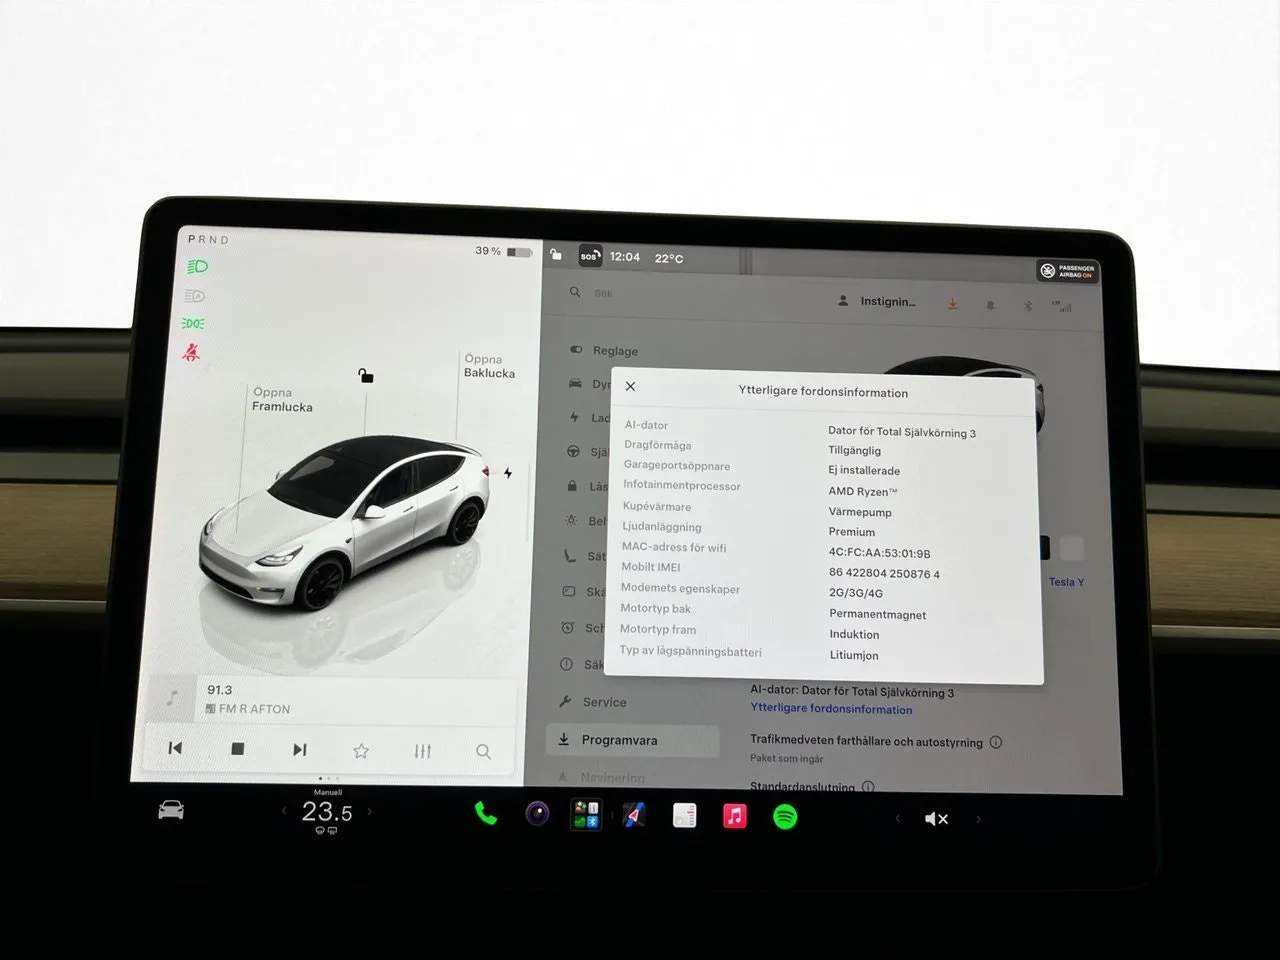Skip to the previous radio station
The width and height of the screenshot is (1280, 960).
(175, 748)
